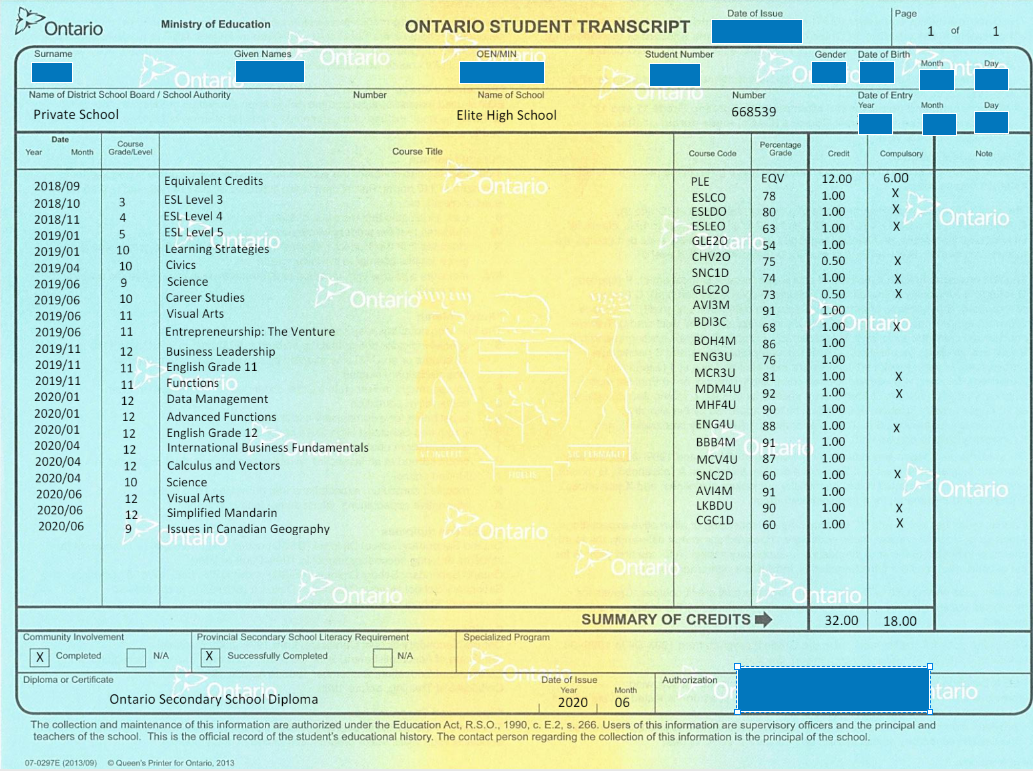Check the Community Involvement N/A box
This screenshot has height=771, width=1033.
pyautogui.click(x=136, y=657)
